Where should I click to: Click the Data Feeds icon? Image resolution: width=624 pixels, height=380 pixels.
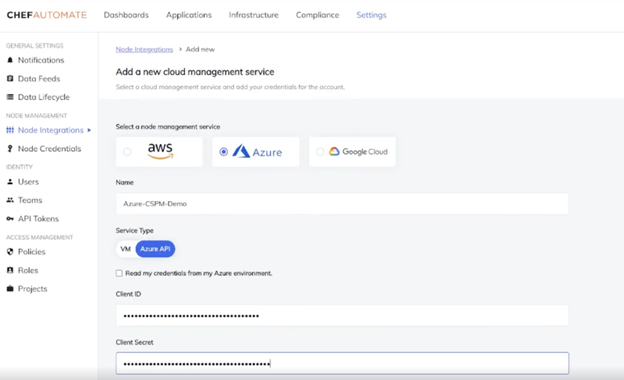tap(10, 78)
